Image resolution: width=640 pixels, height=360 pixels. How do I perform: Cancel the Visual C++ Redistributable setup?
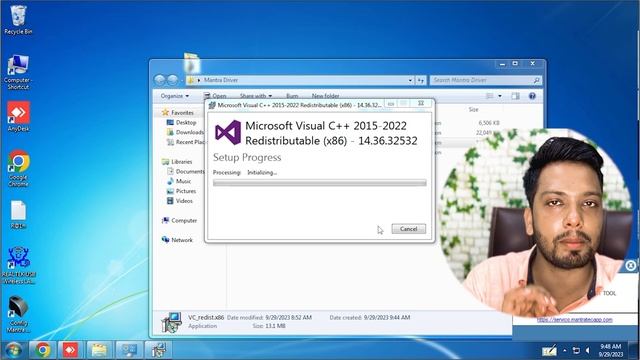point(408,229)
